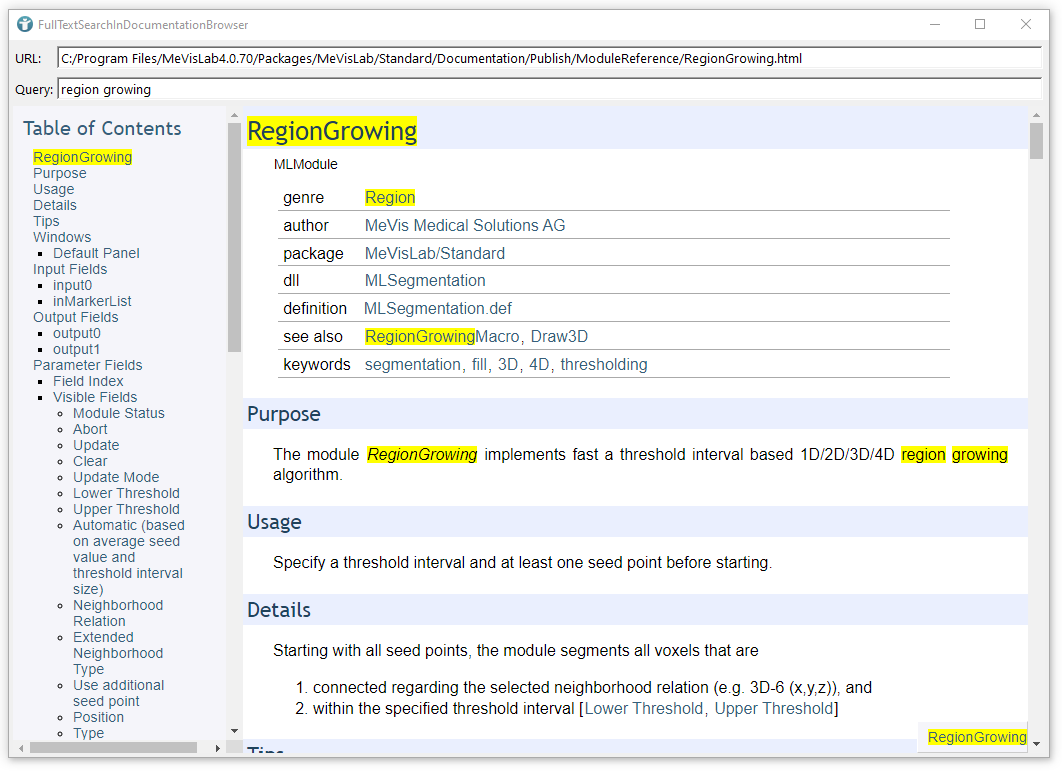This screenshot has height=771, width=1062.
Task: Select Update Mode in Visible Fields list
Action: (116, 477)
